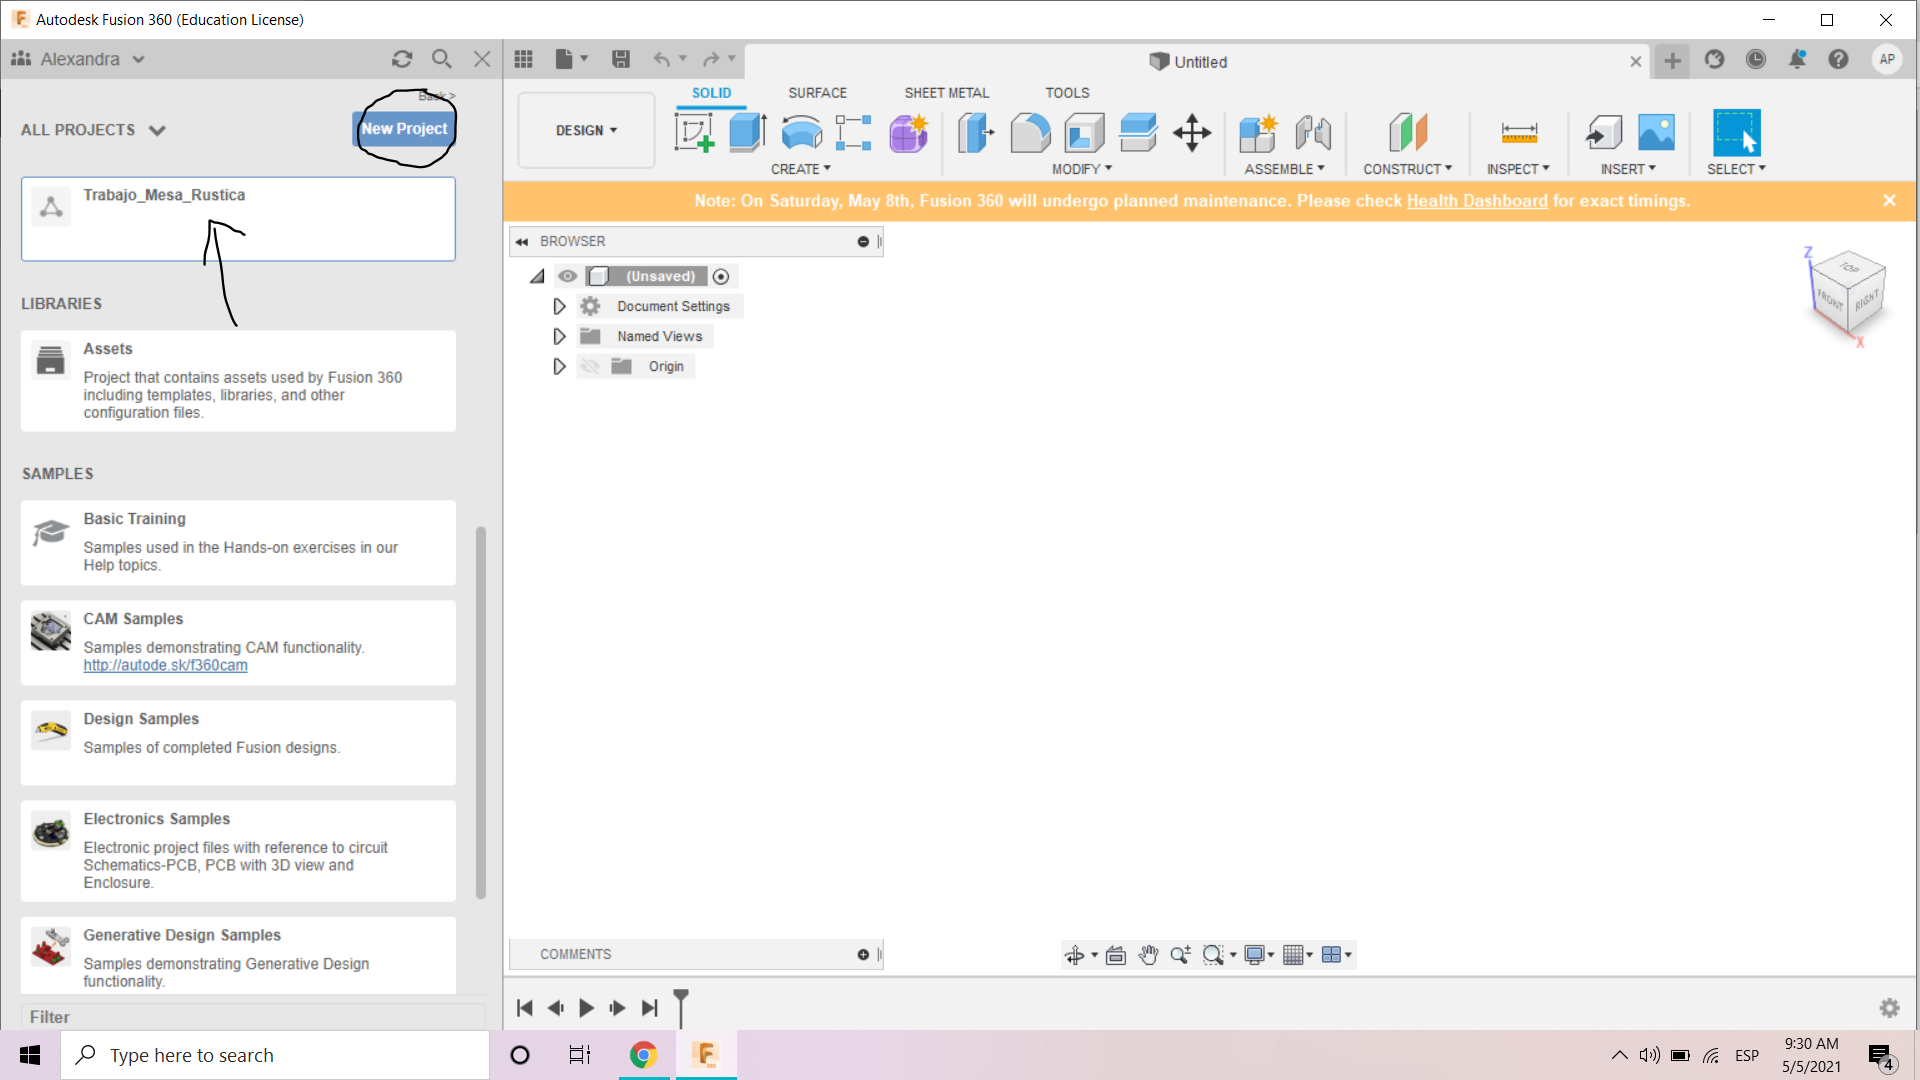Click the Save icon in top toolbar
This screenshot has width=1920, height=1080.
(621, 59)
